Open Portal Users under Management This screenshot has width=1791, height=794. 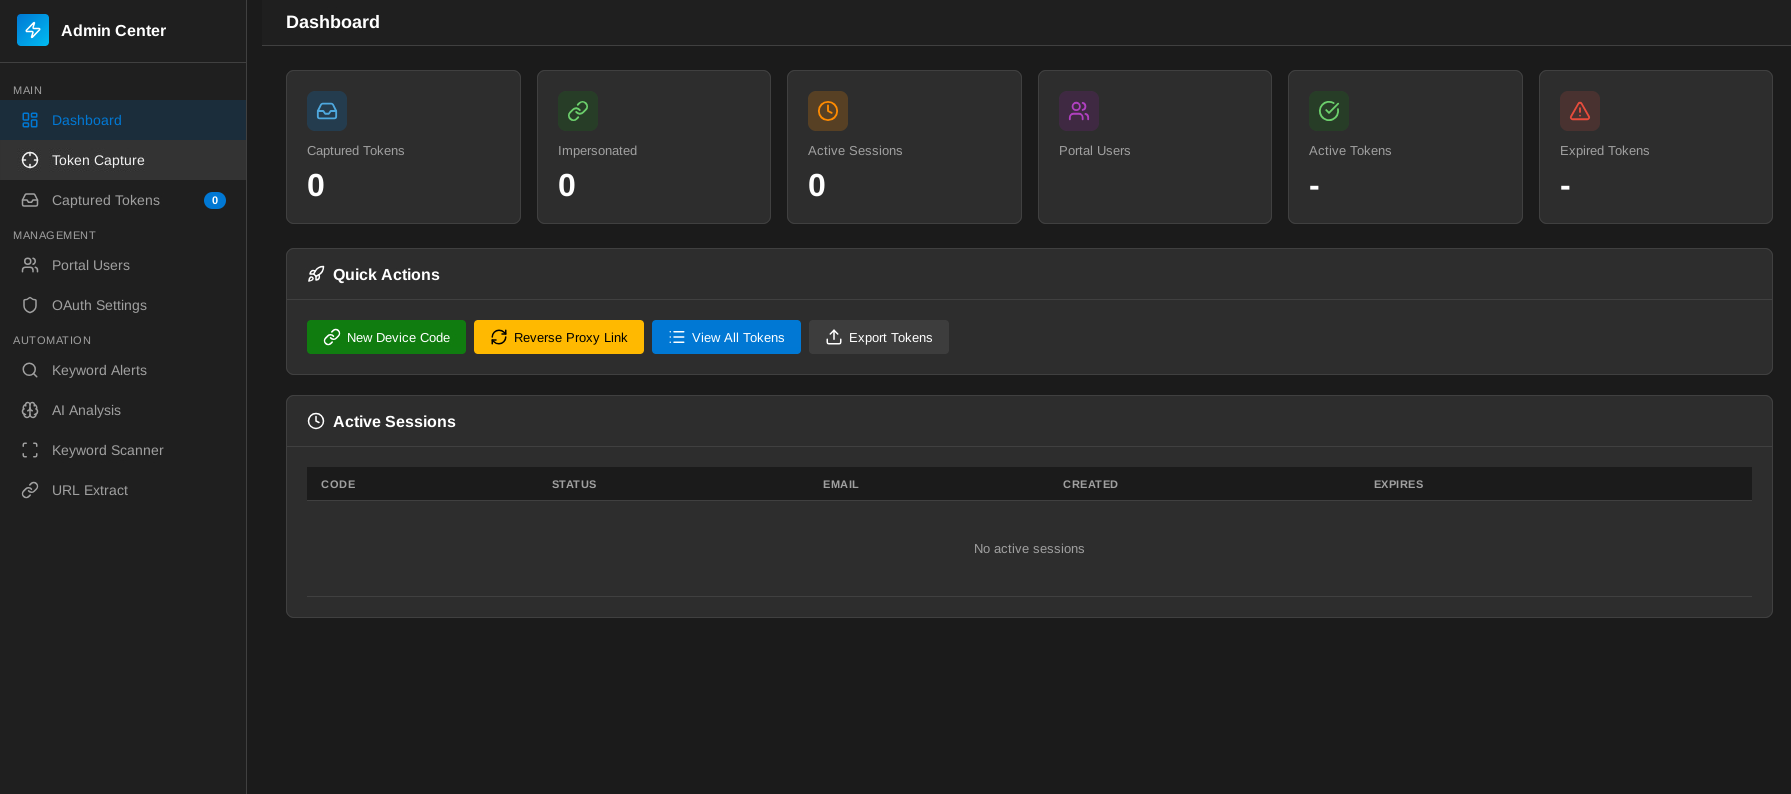(x=91, y=265)
